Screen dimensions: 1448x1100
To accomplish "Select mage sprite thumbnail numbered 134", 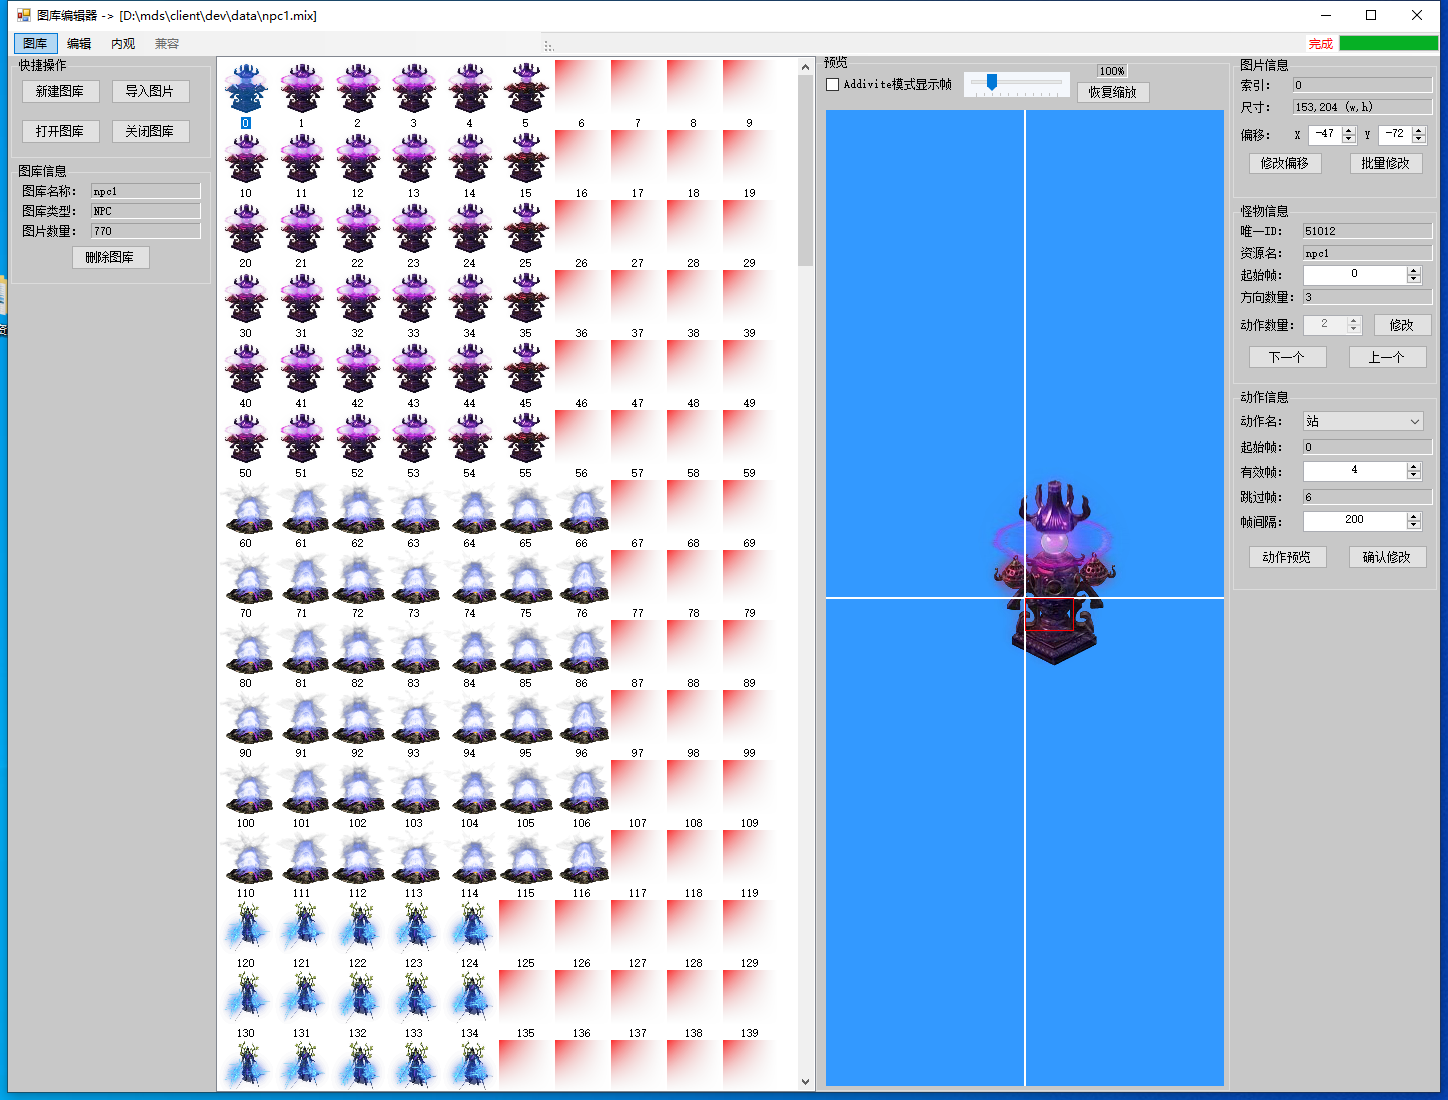I will point(469,998).
